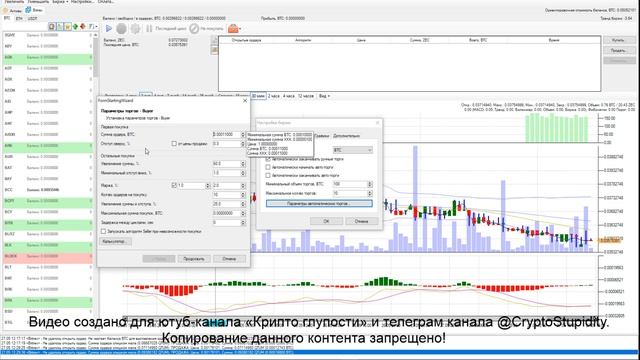The height and width of the screenshot is (360, 640).
Task: Click Минимальный объем торгов input in settings
Action: [x=350, y=184]
